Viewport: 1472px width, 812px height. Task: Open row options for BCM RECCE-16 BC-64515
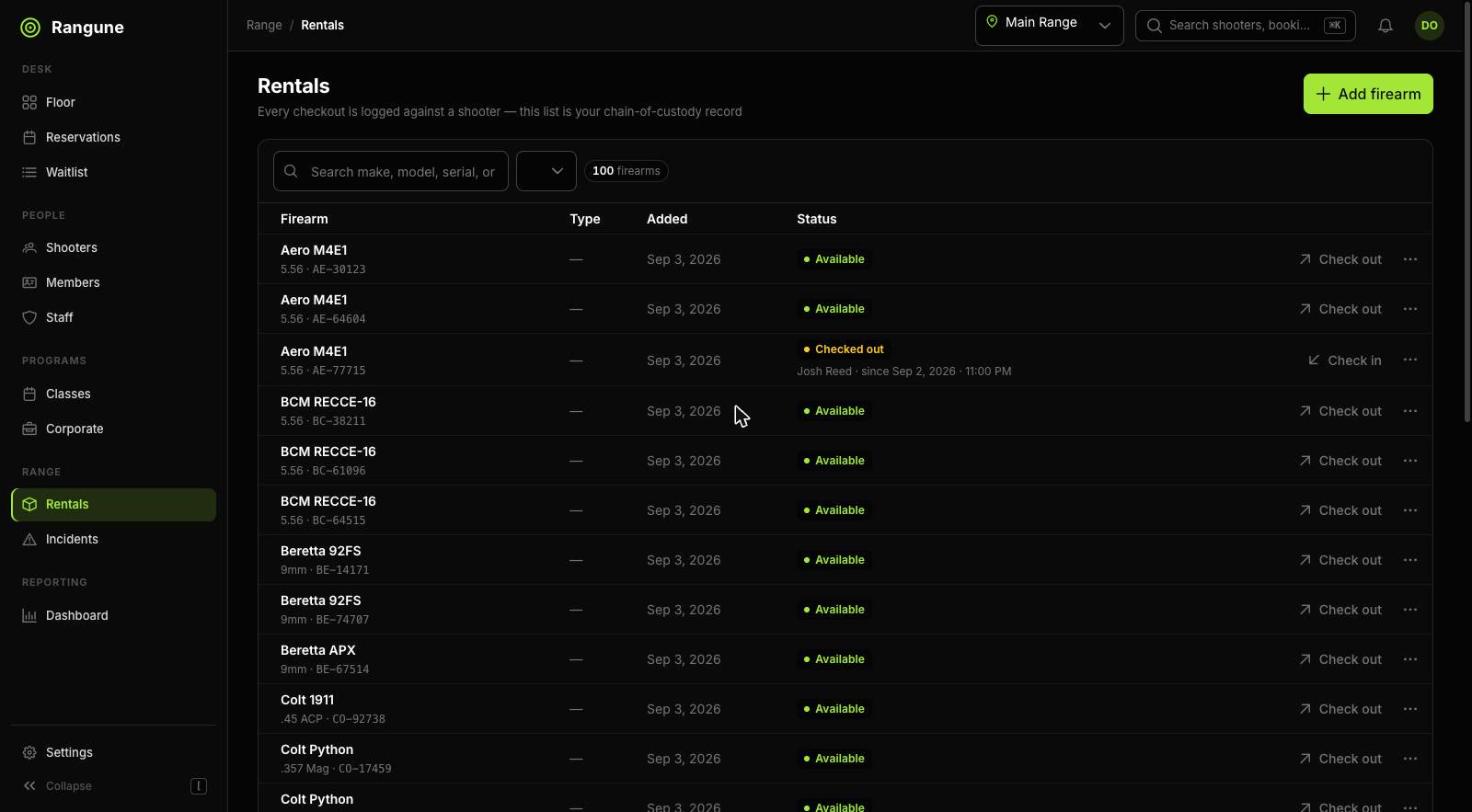point(1410,510)
